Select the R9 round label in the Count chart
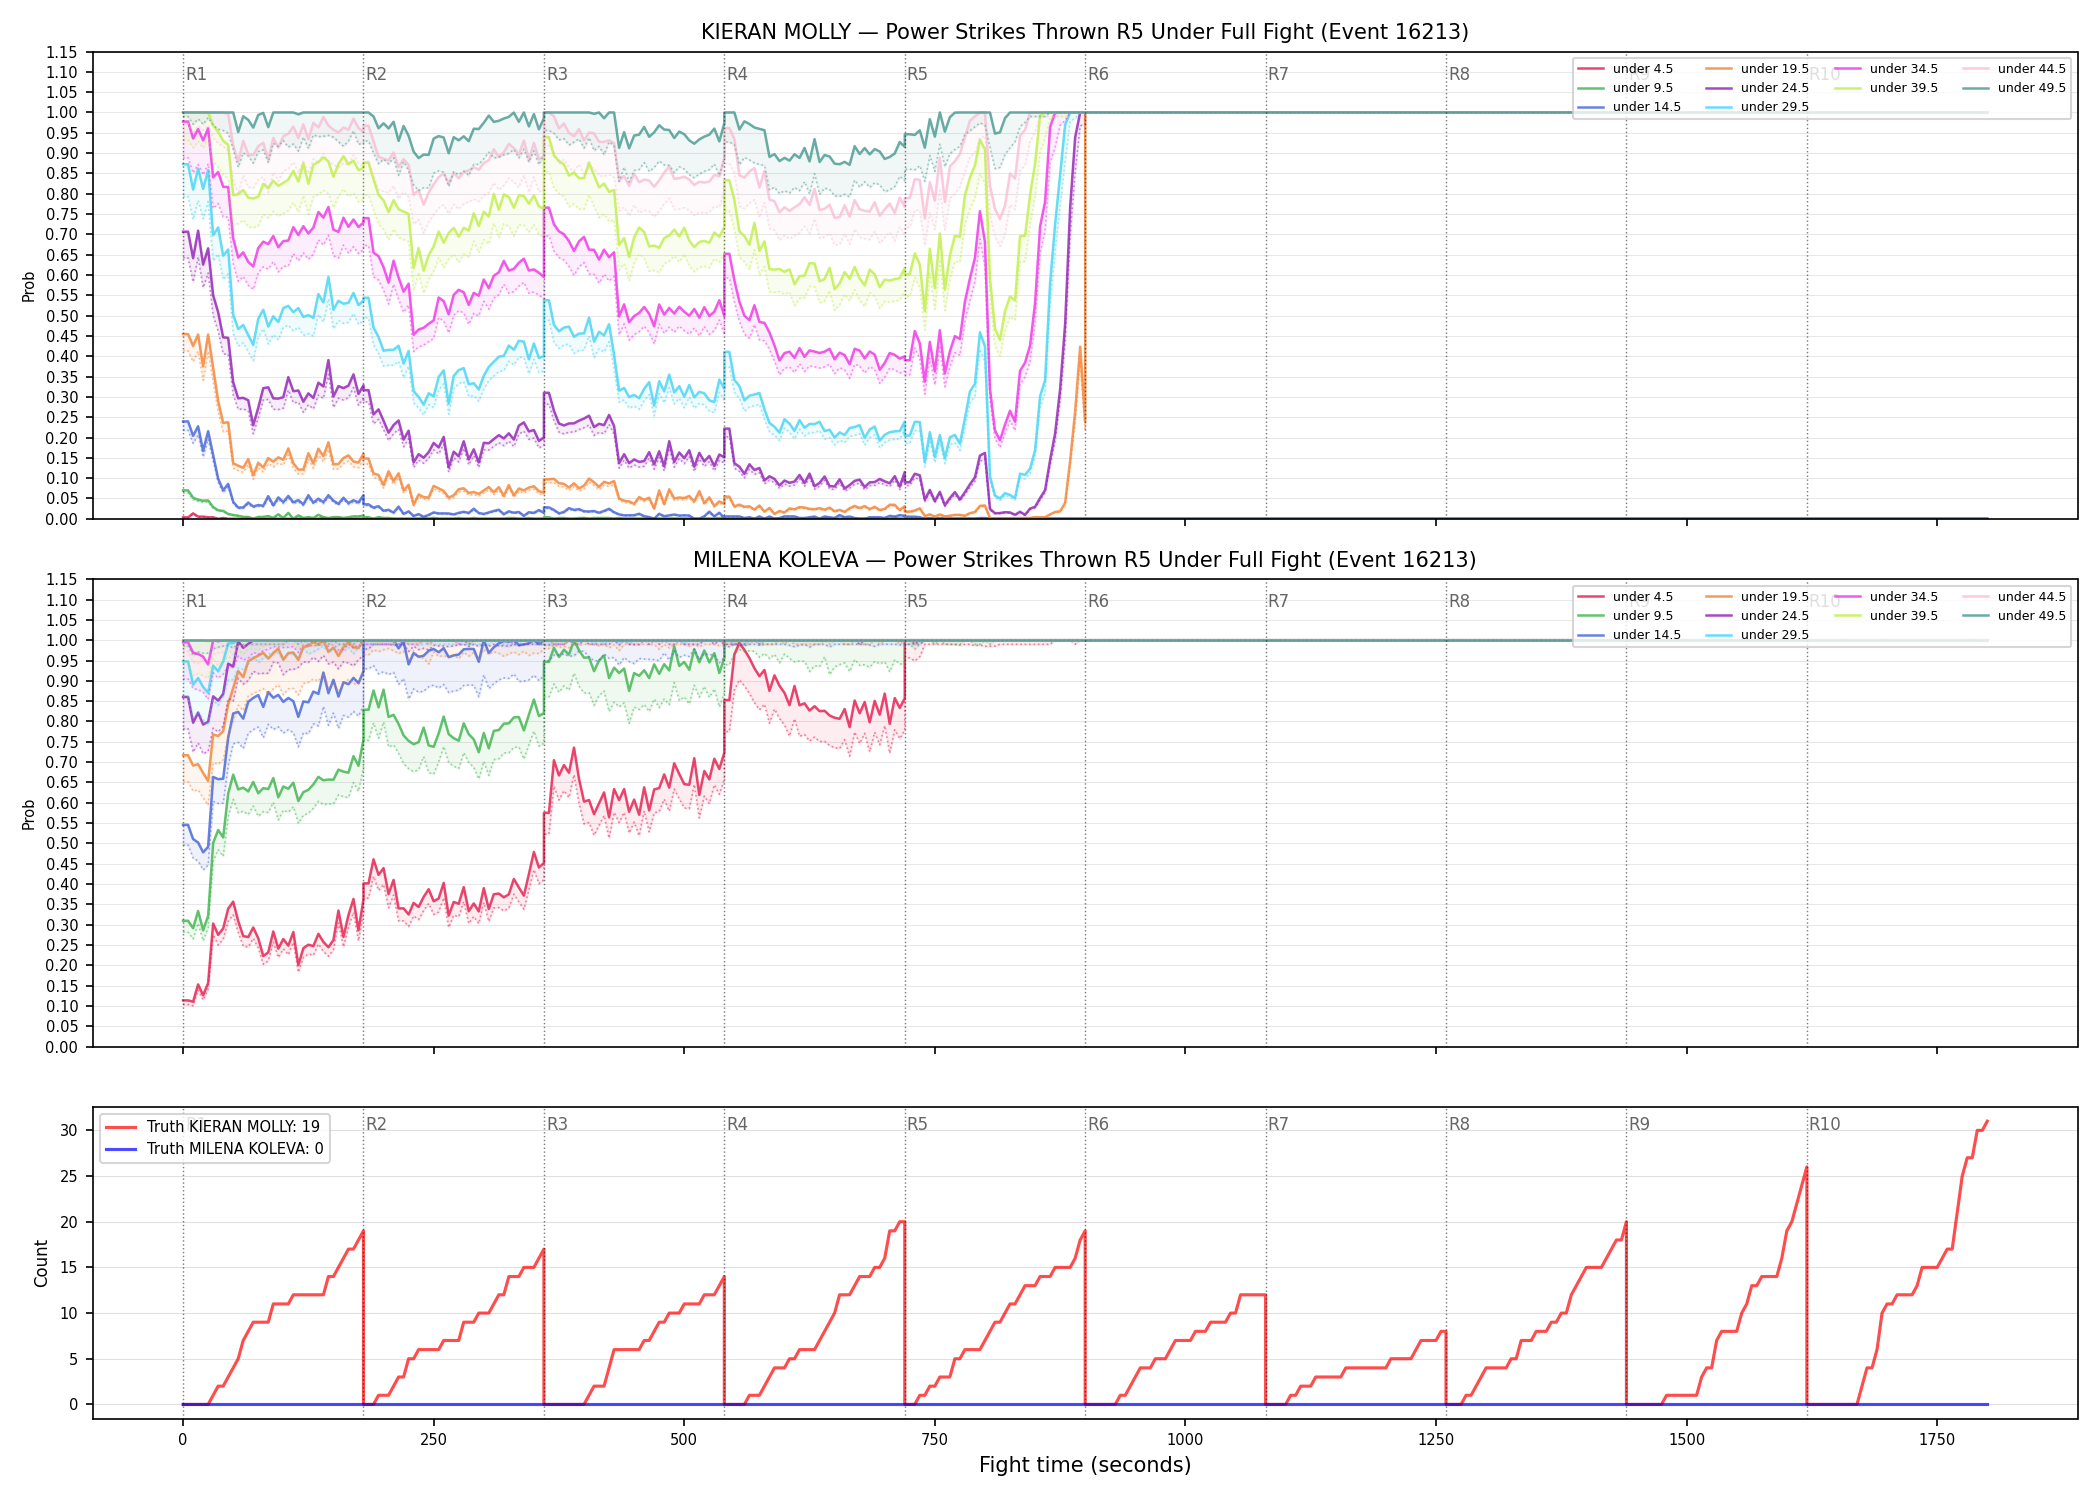Screen dimensions: 2100x1500 (x=1639, y=1124)
